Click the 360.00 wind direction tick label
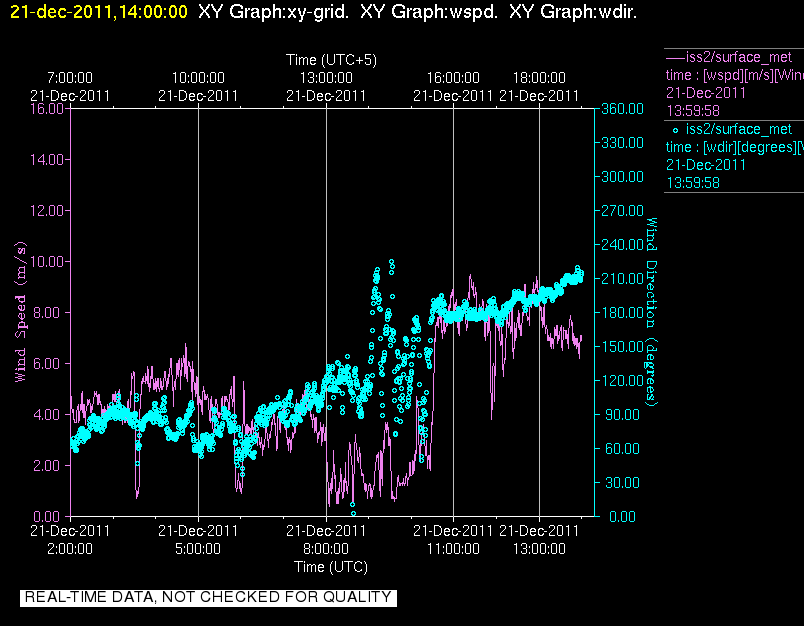 pos(622,109)
